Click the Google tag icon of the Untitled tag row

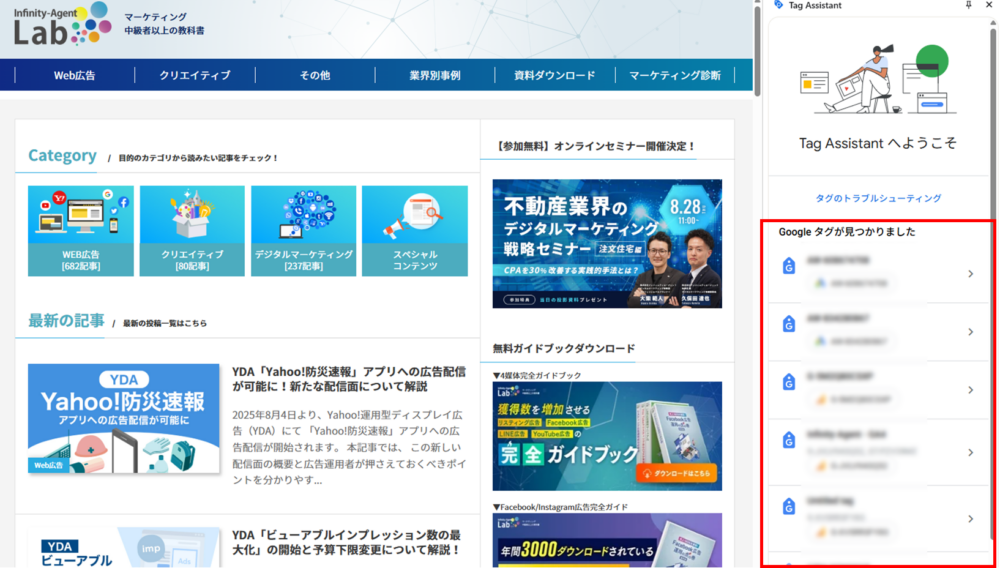[790, 507]
